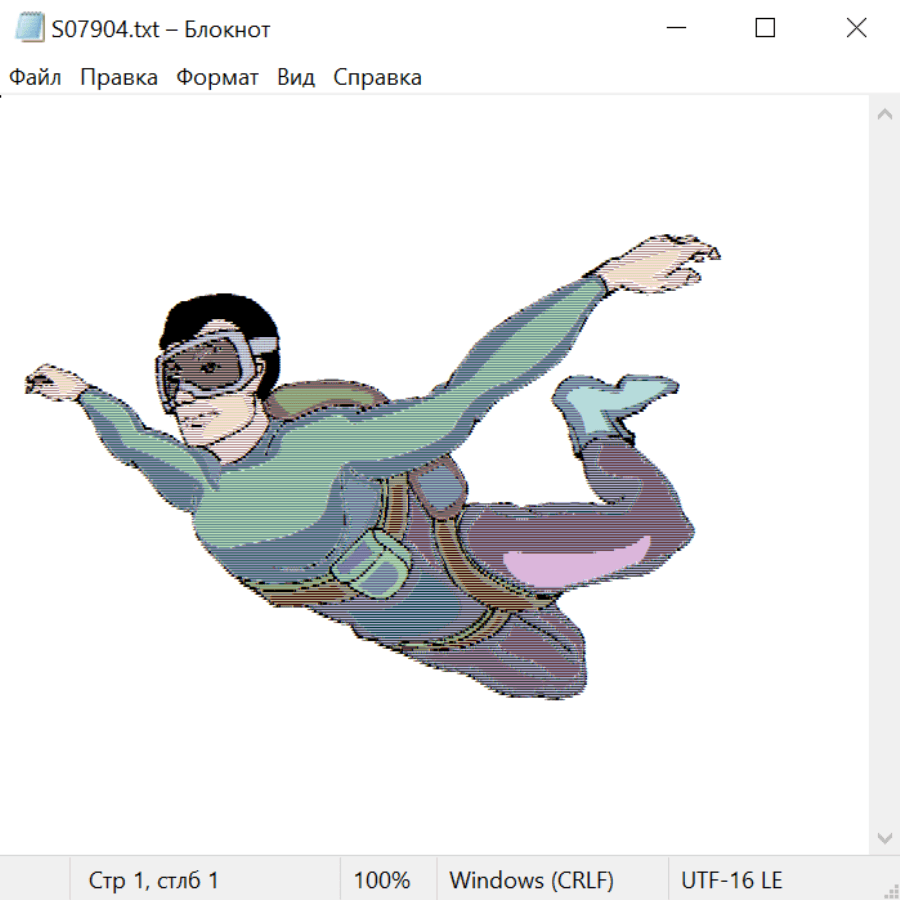This screenshot has width=900, height=900.
Task: Minimize the Блокнот window
Action: click(x=675, y=29)
